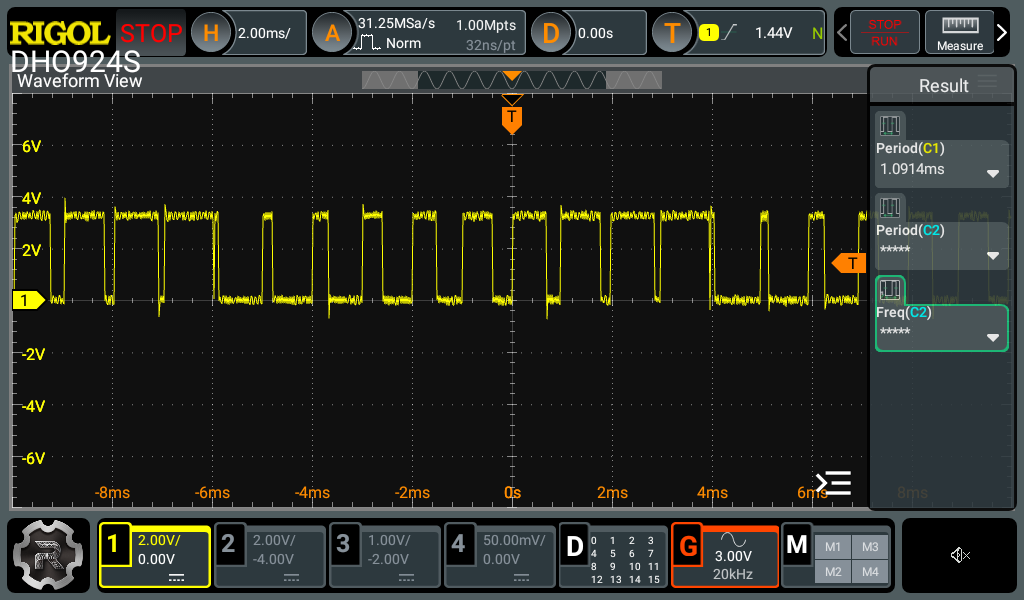Select the Freq(C2) measurement item

pyautogui.click(x=942, y=328)
